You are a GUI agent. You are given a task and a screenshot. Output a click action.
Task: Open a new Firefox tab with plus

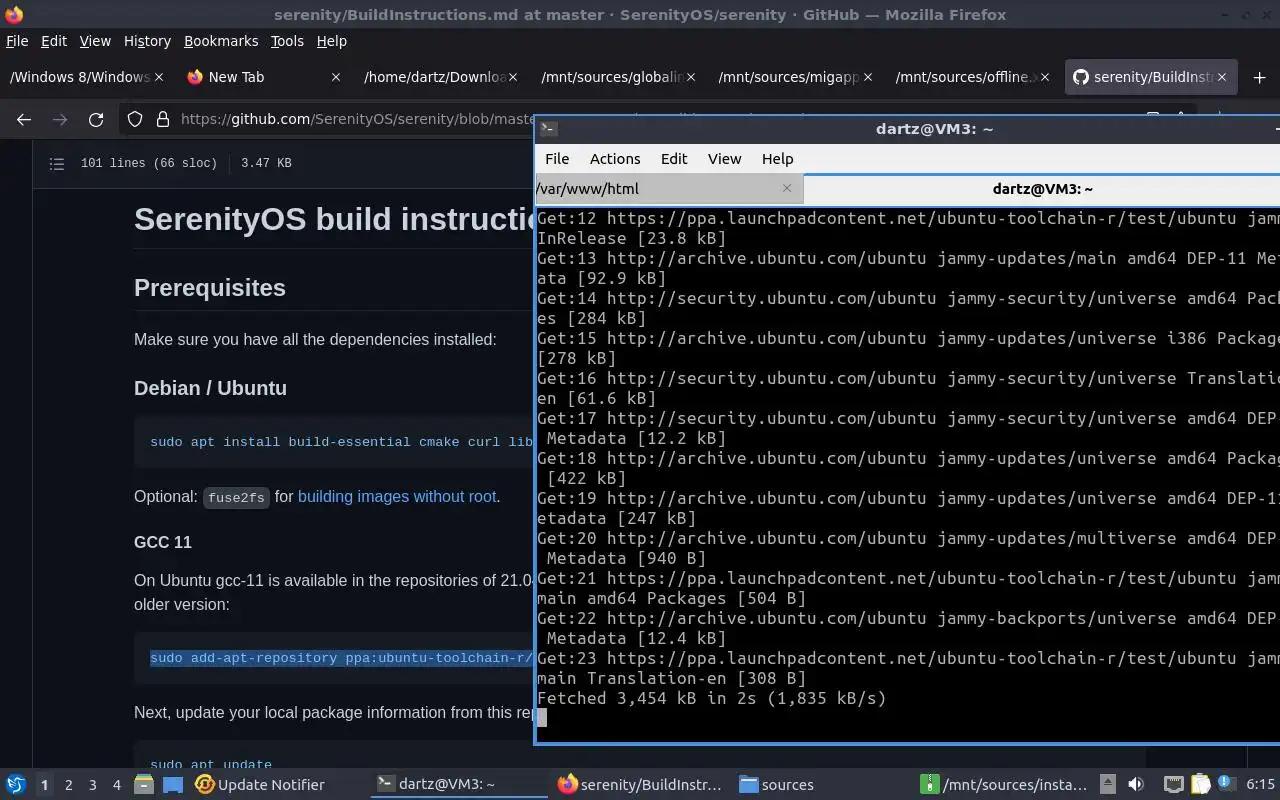click(x=1259, y=77)
